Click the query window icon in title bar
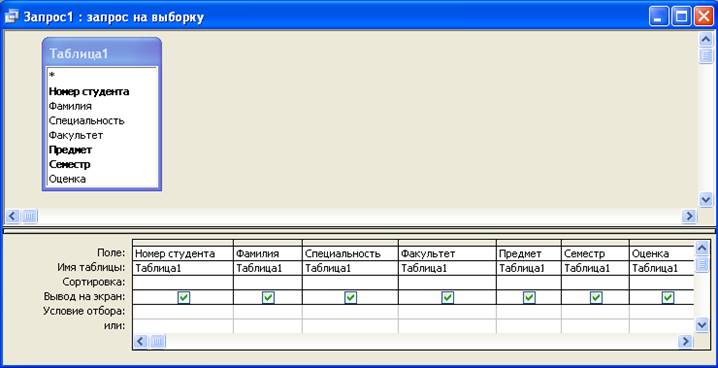Screen dimensions: 718x368 click(11, 17)
